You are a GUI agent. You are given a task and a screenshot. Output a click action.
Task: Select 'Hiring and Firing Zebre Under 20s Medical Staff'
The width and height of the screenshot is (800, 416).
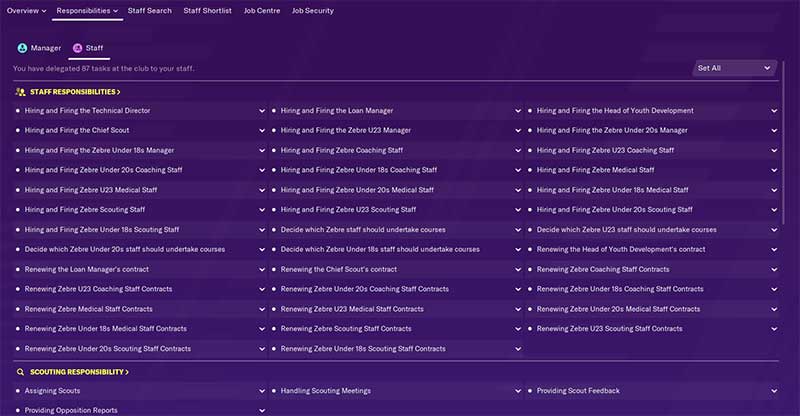click(x=357, y=190)
